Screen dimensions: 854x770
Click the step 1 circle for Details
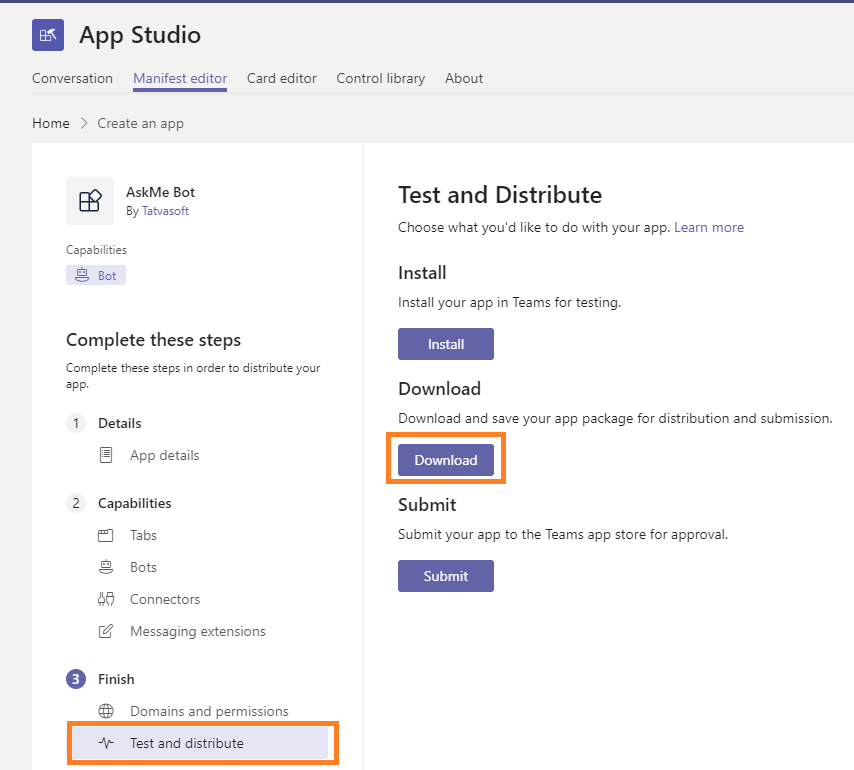pyautogui.click(x=76, y=423)
